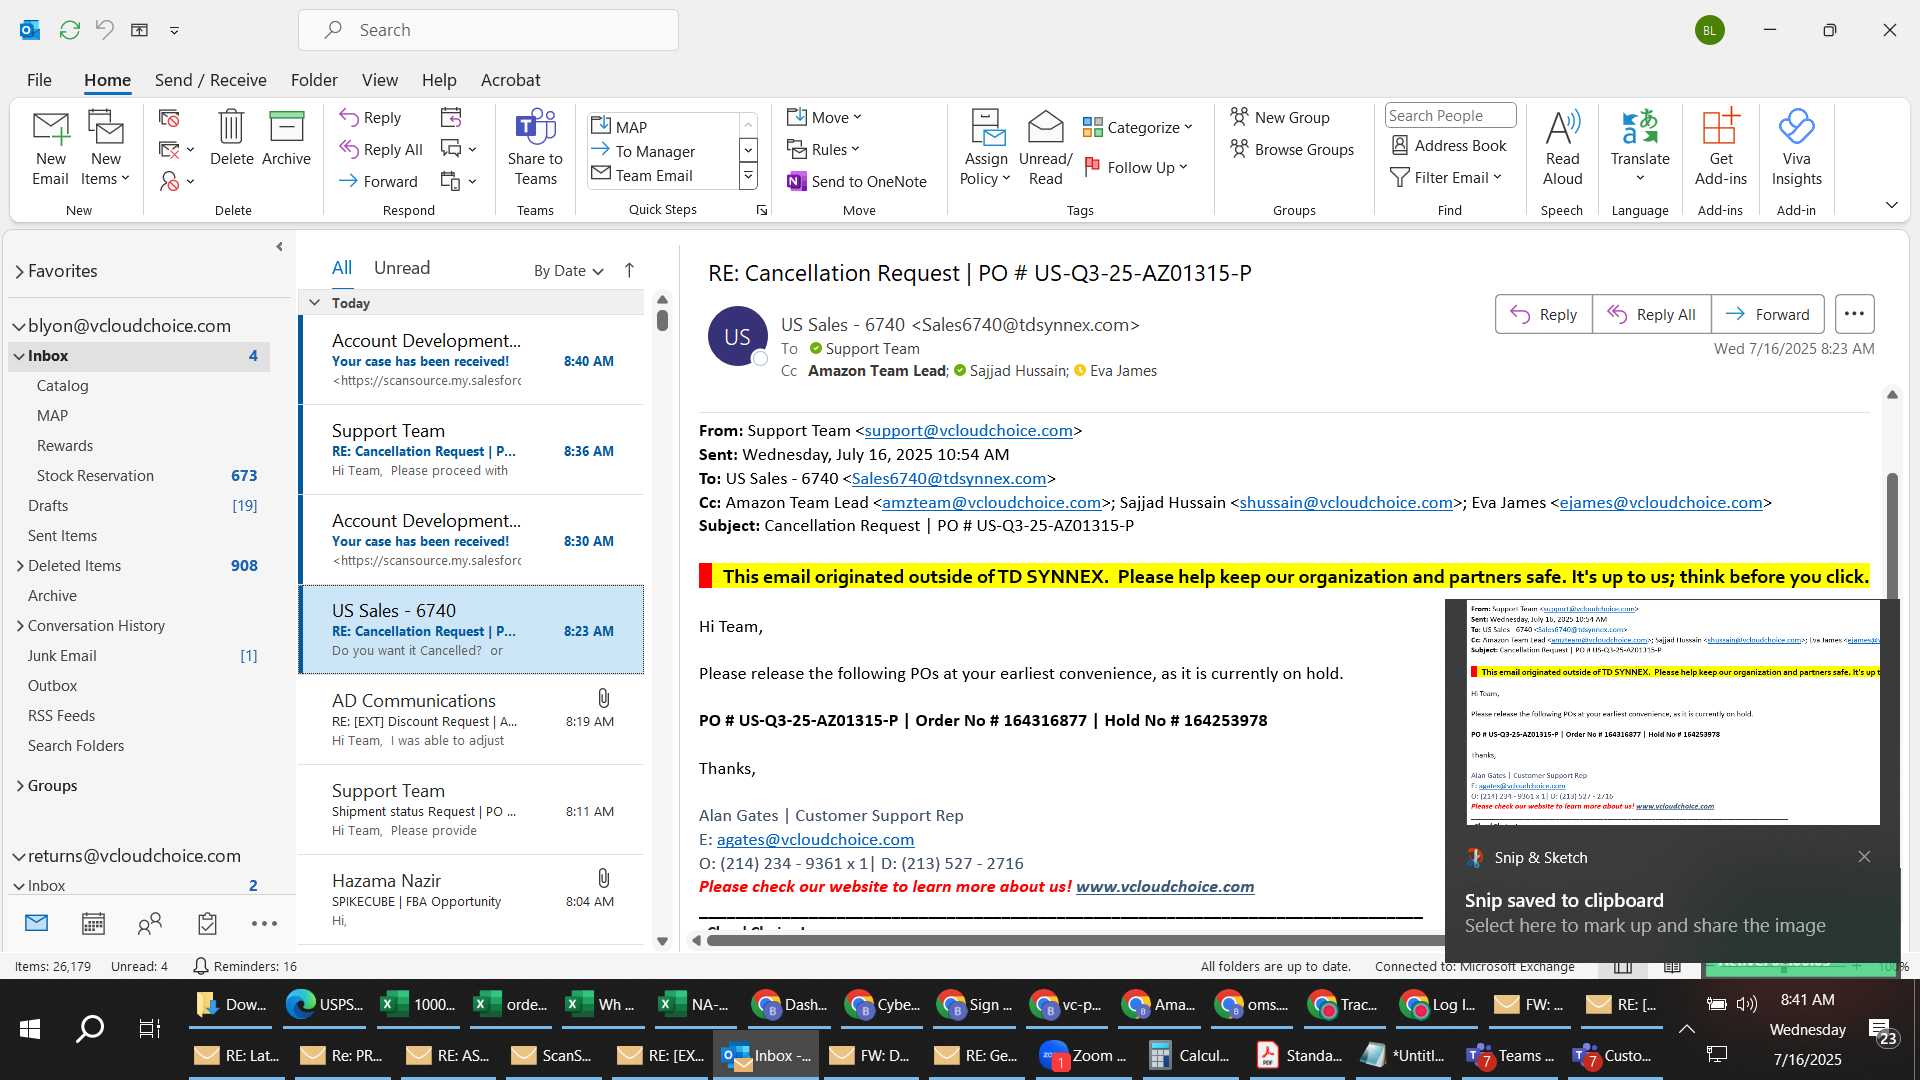Switch to the Folder tab

click(x=314, y=80)
